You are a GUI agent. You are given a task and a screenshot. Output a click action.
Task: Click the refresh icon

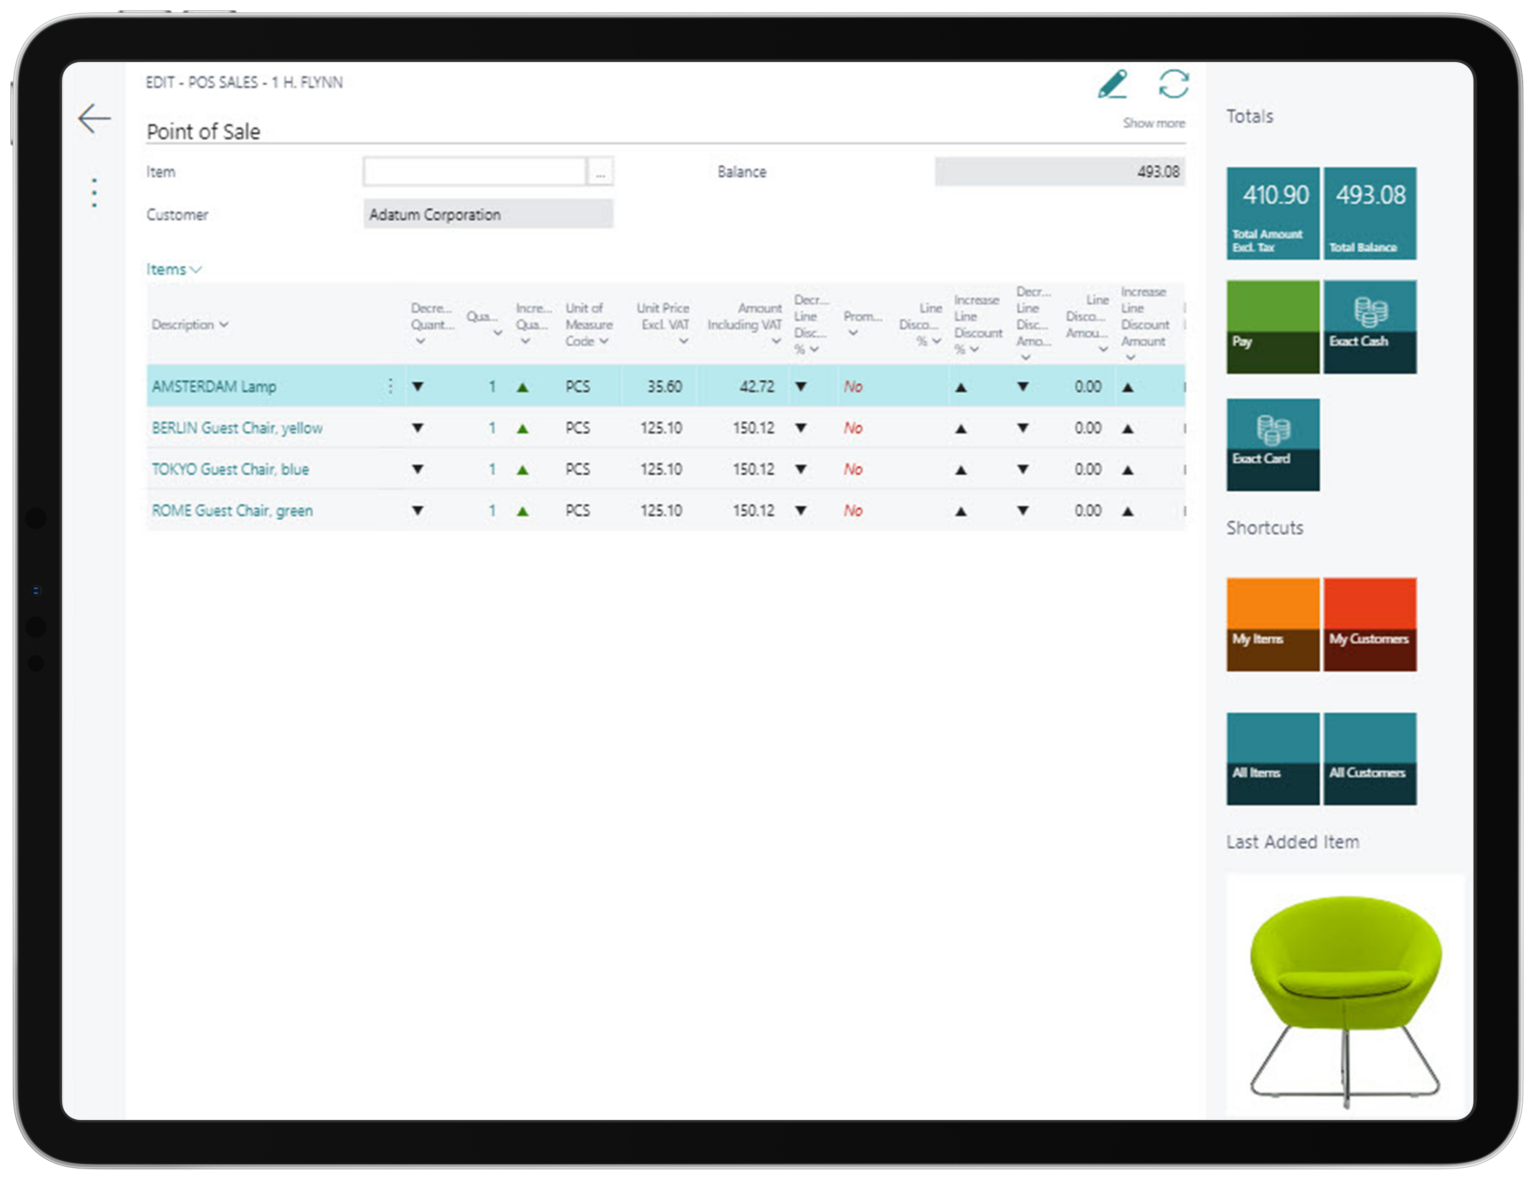(x=1173, y=85)
